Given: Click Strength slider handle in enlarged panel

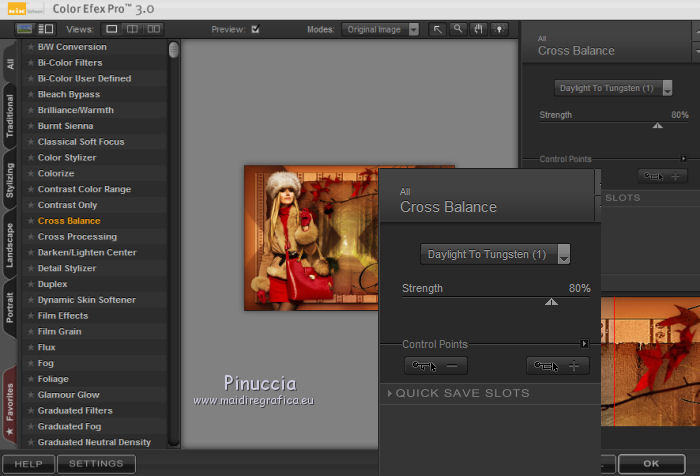Looking at the screenshot, I should (551, 302).
